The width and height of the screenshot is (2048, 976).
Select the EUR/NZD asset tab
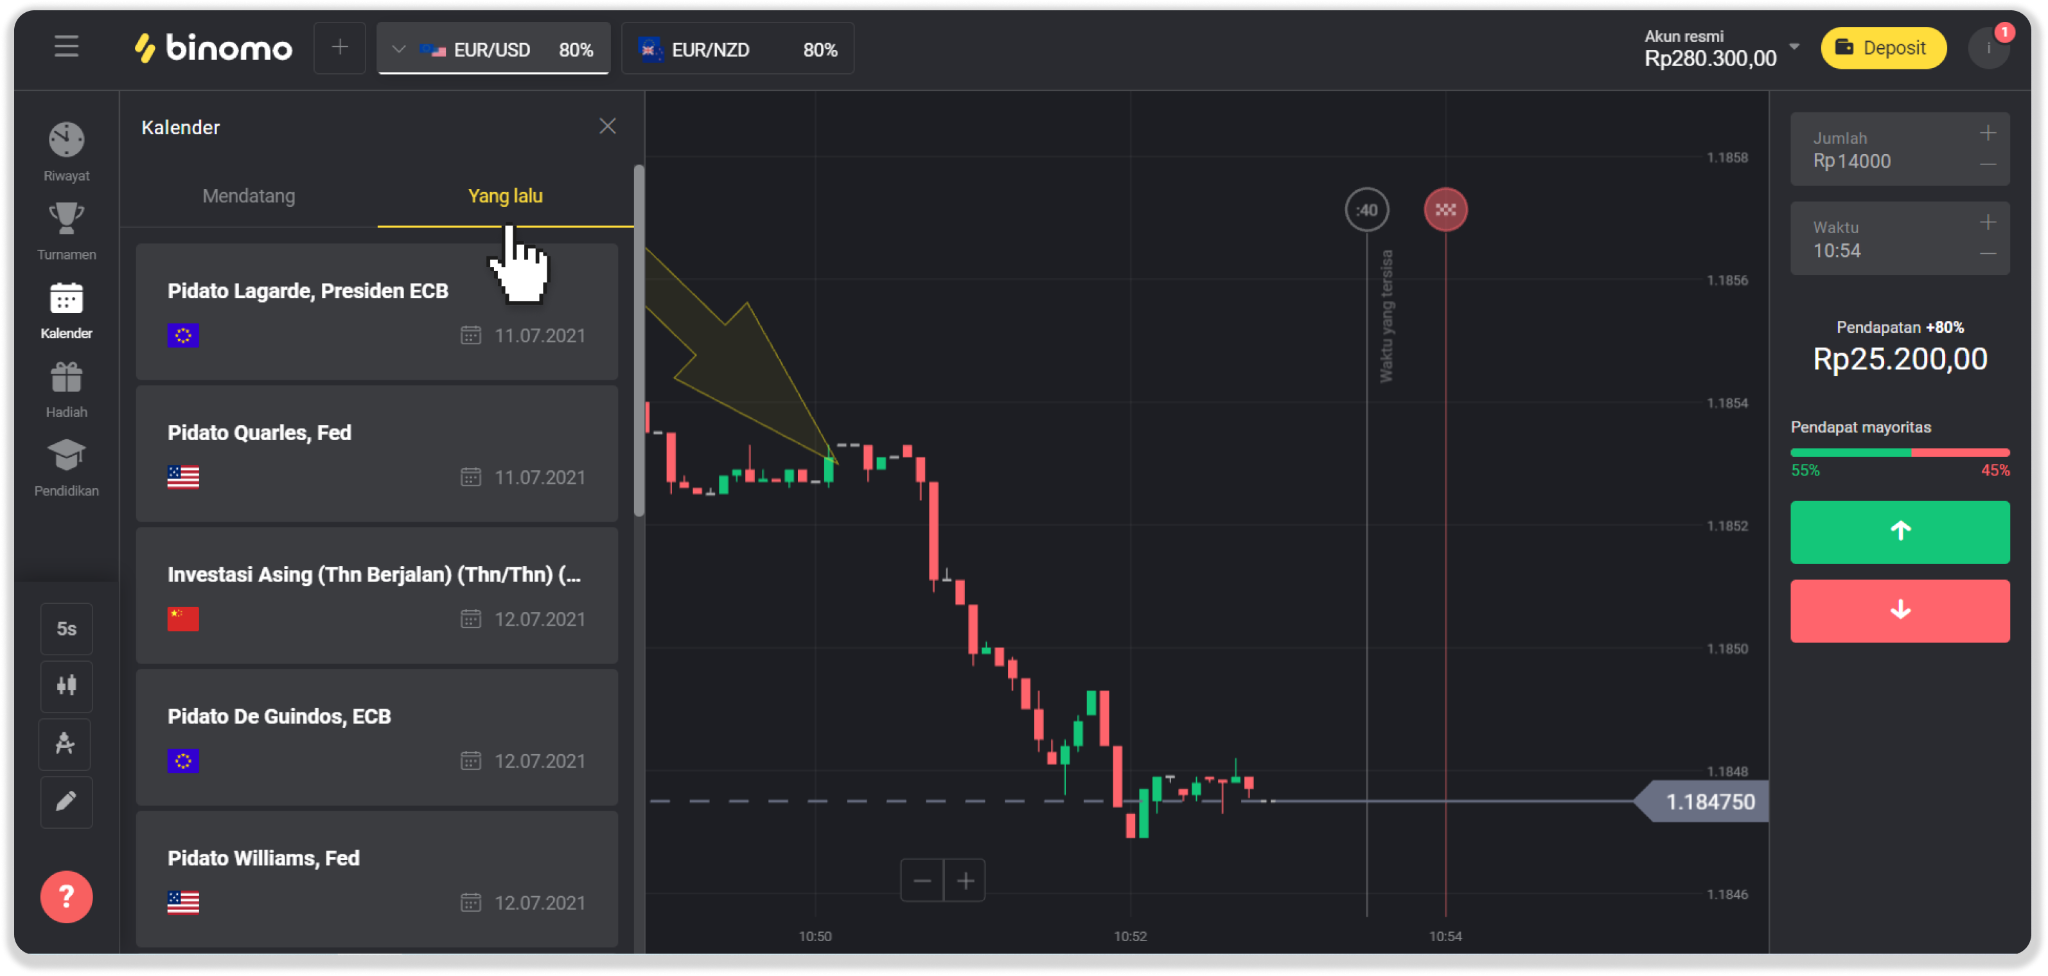pyautogui.click(x=737, y=49)
